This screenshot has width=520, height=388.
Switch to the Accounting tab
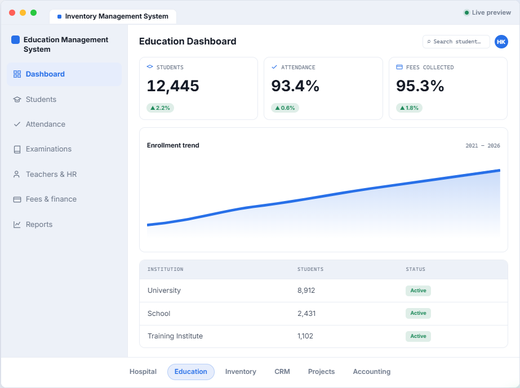372,371
